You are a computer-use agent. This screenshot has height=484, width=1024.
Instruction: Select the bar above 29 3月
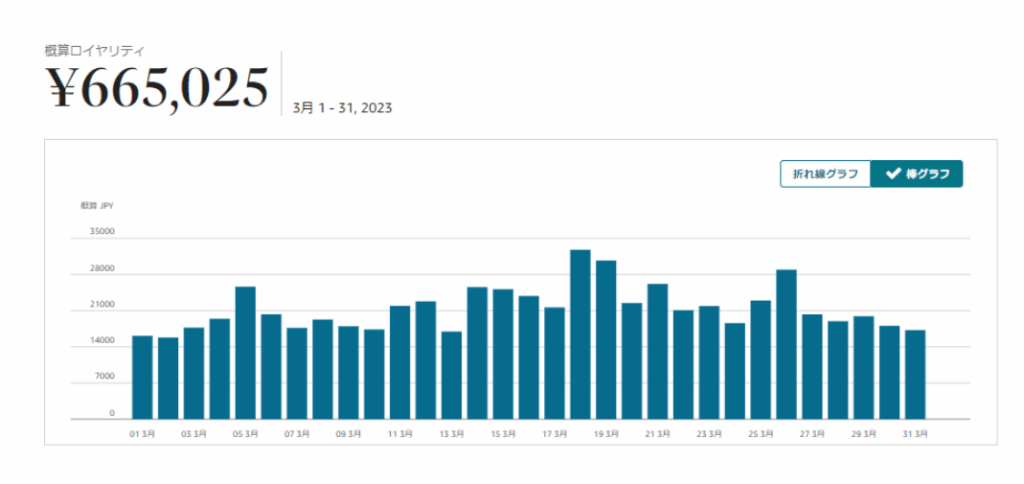[864, 368]
